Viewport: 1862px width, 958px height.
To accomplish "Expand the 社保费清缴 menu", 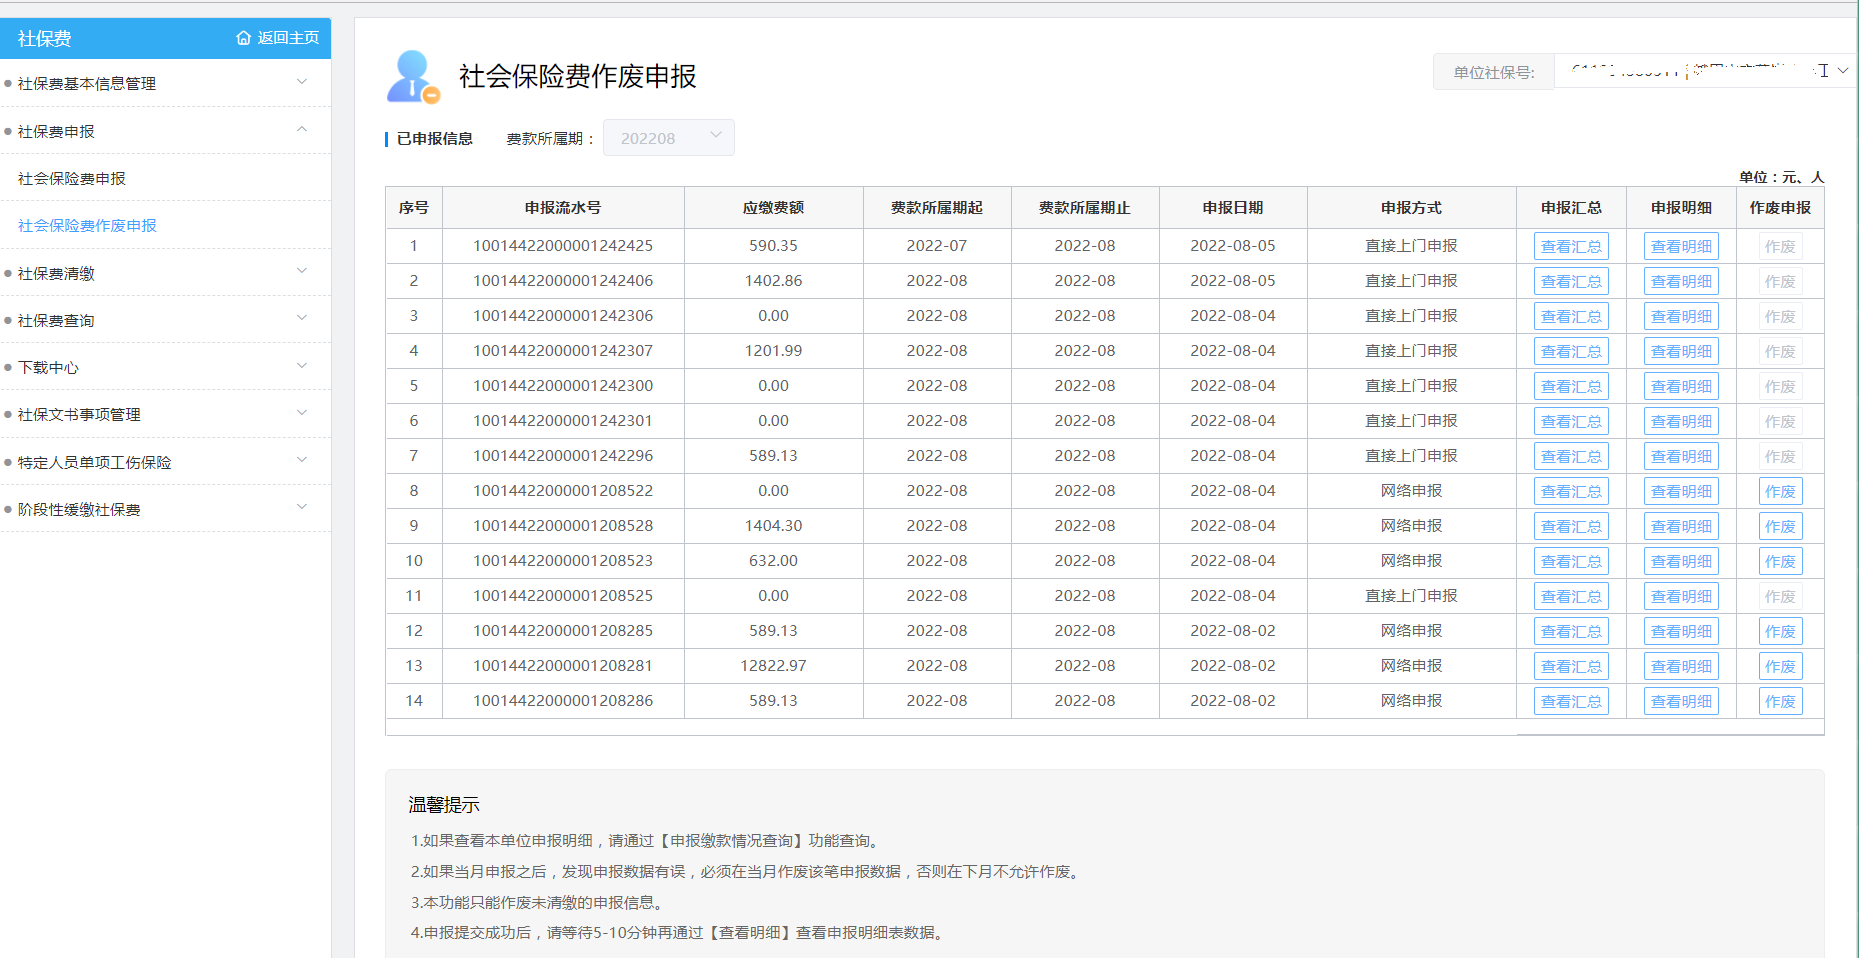I will tap(302, 272).
